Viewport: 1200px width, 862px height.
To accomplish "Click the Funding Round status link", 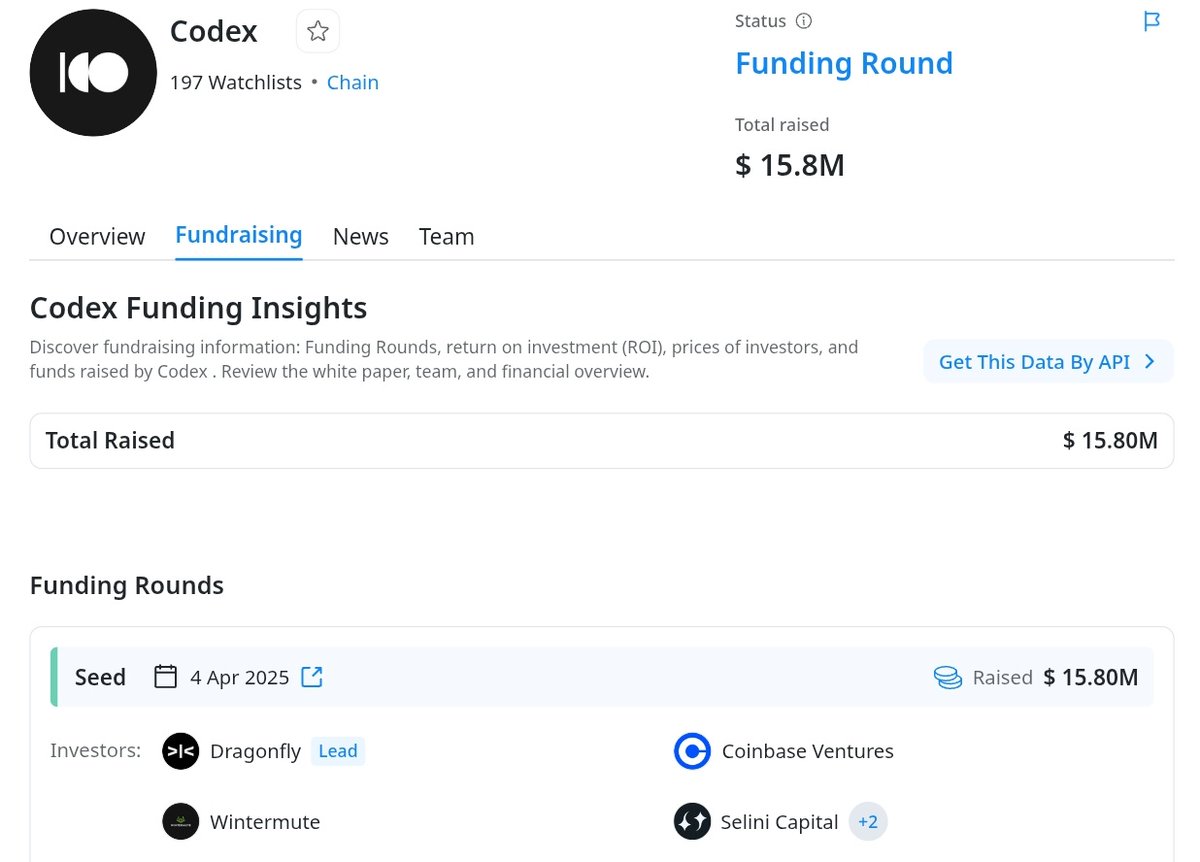I will click(x=844, y=63).
